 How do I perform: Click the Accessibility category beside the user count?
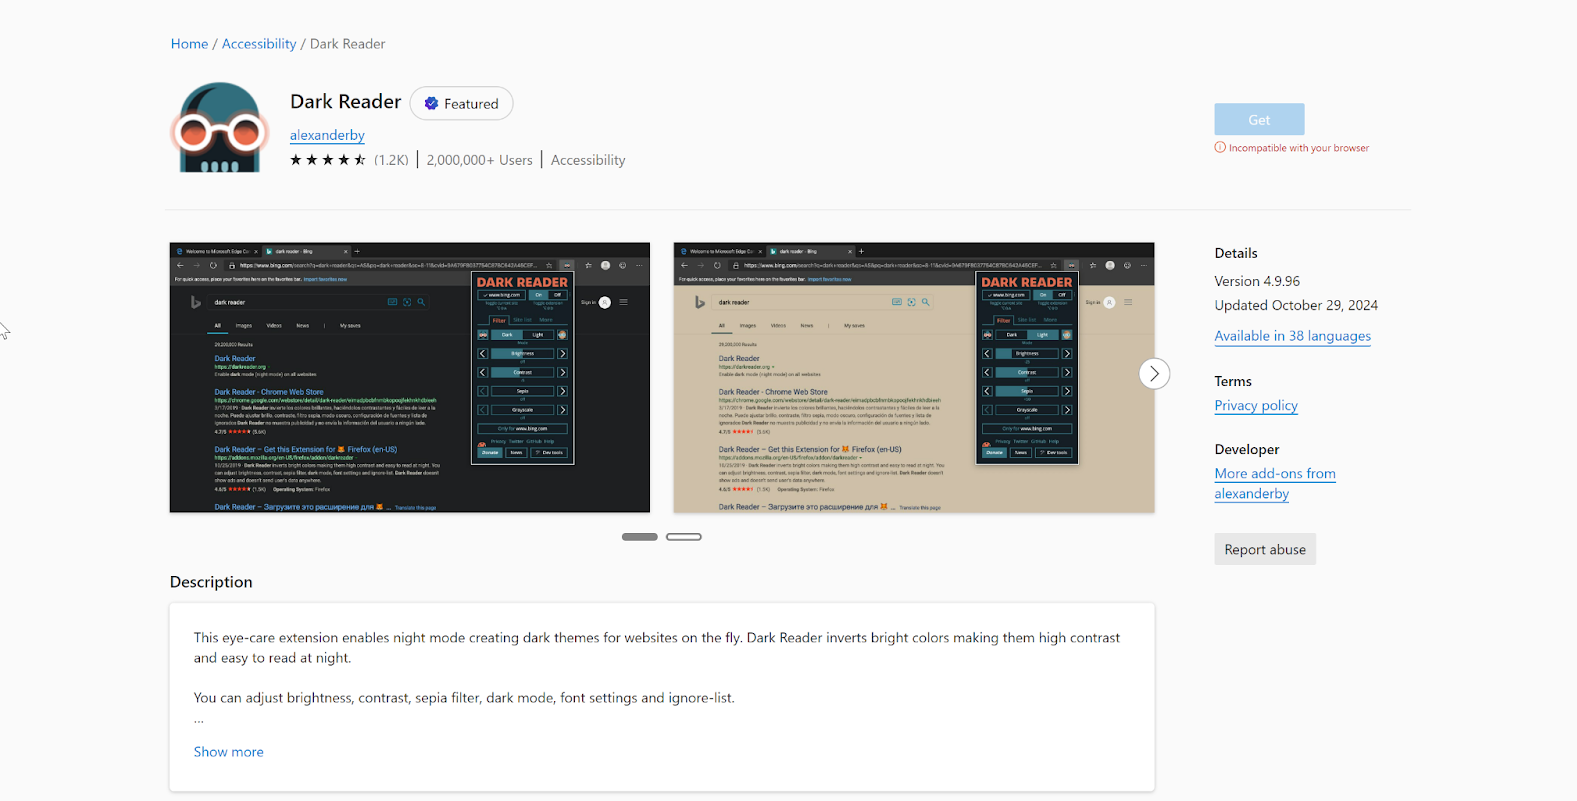[587, 160]
